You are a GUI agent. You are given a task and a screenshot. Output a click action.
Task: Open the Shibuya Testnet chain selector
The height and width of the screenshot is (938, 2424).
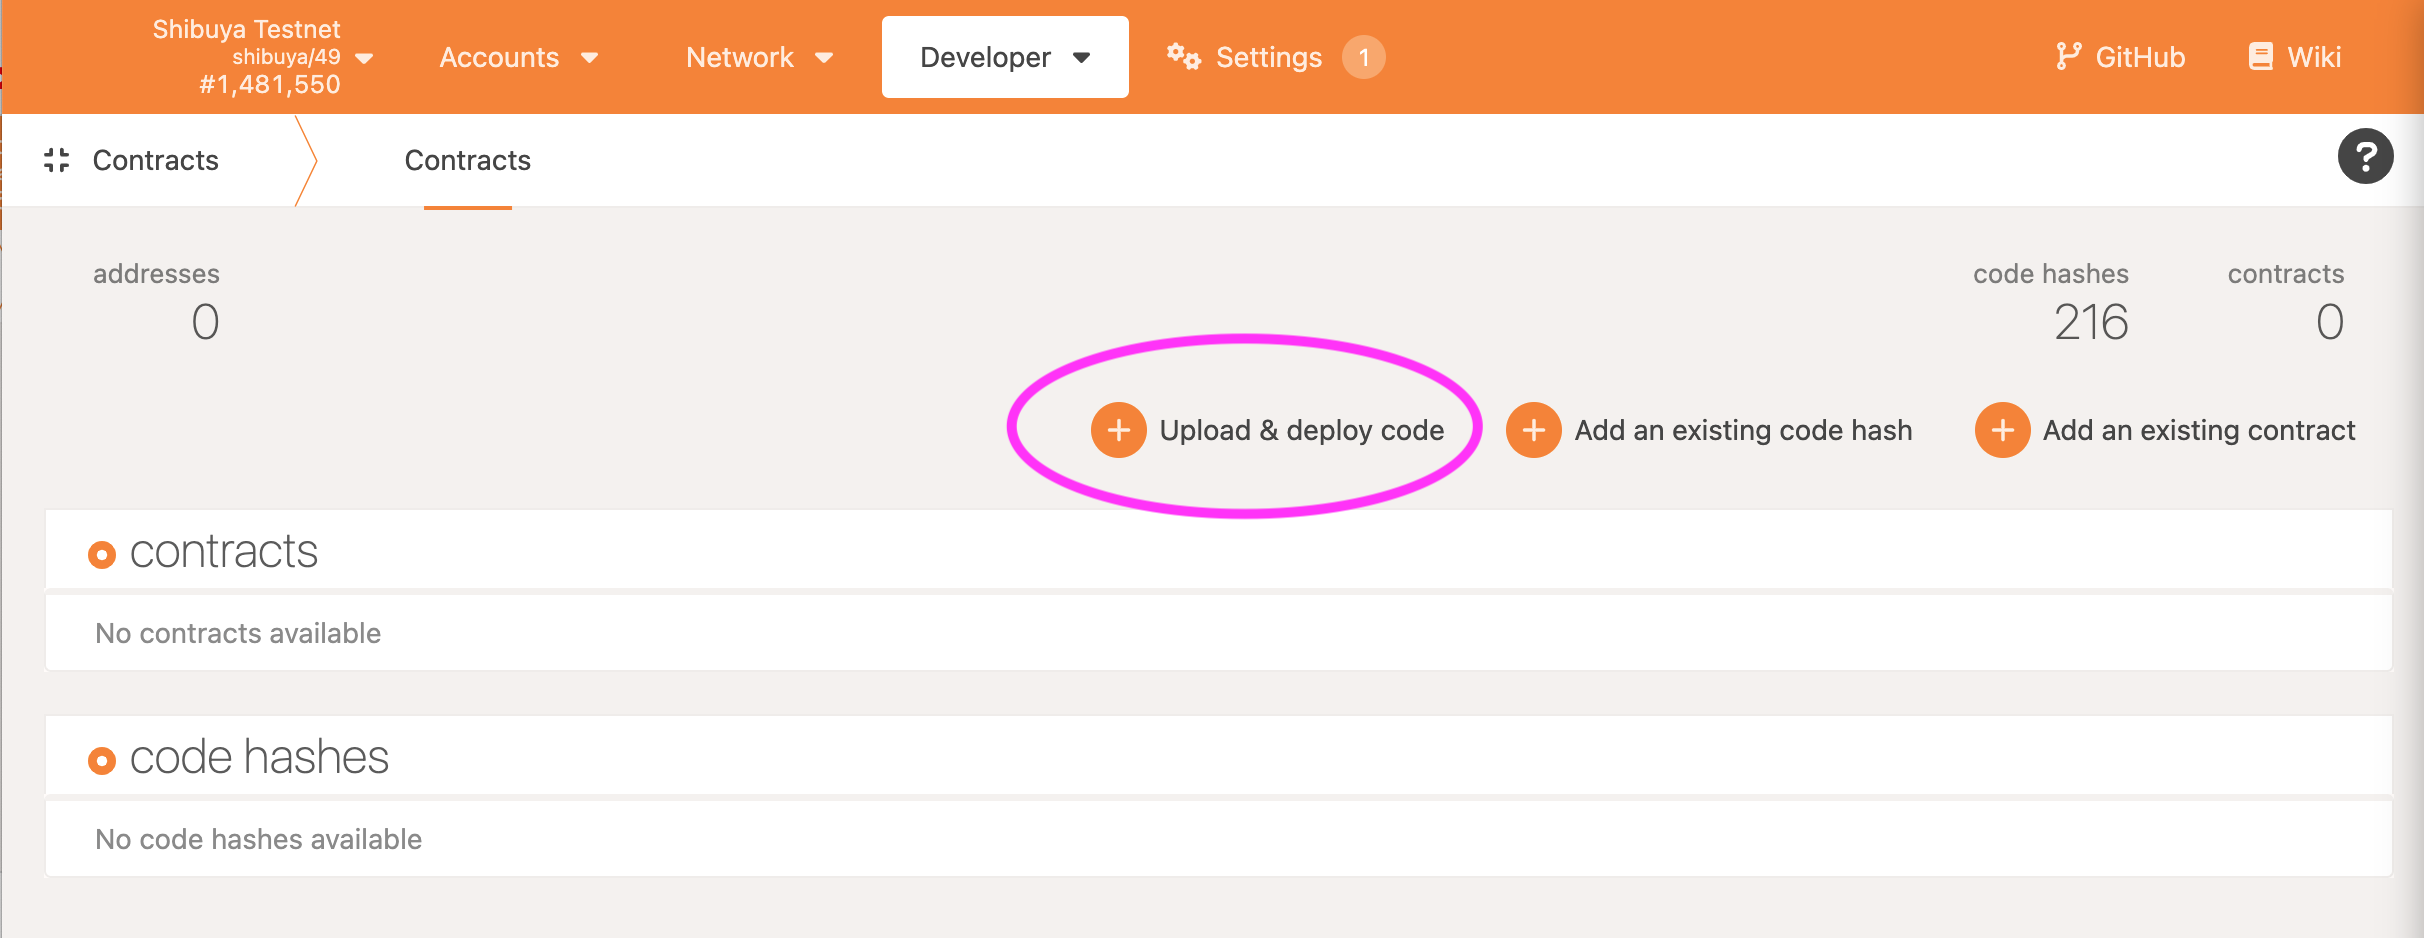[x=262, y=57]
